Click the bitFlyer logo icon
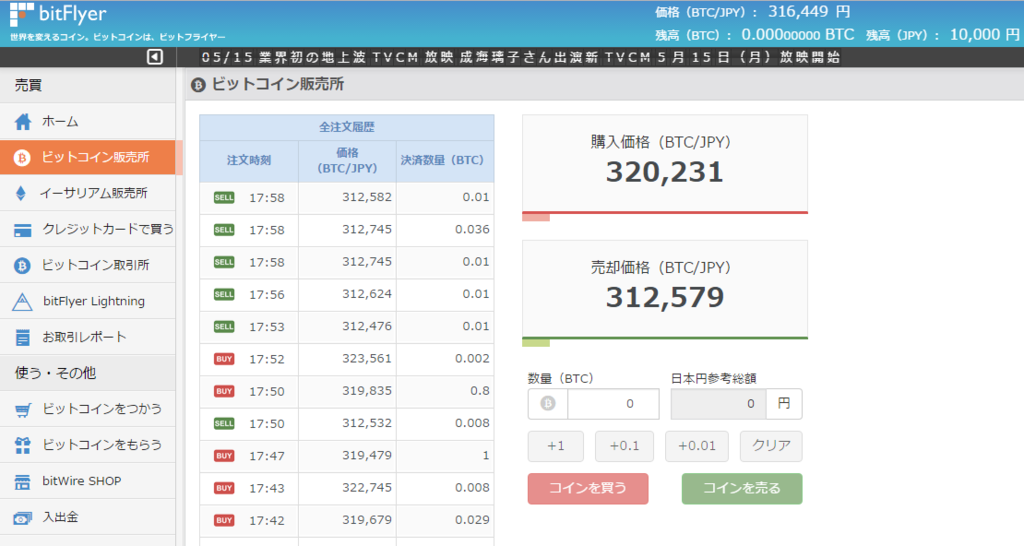The image size is (1024, 546). (21, 14)
